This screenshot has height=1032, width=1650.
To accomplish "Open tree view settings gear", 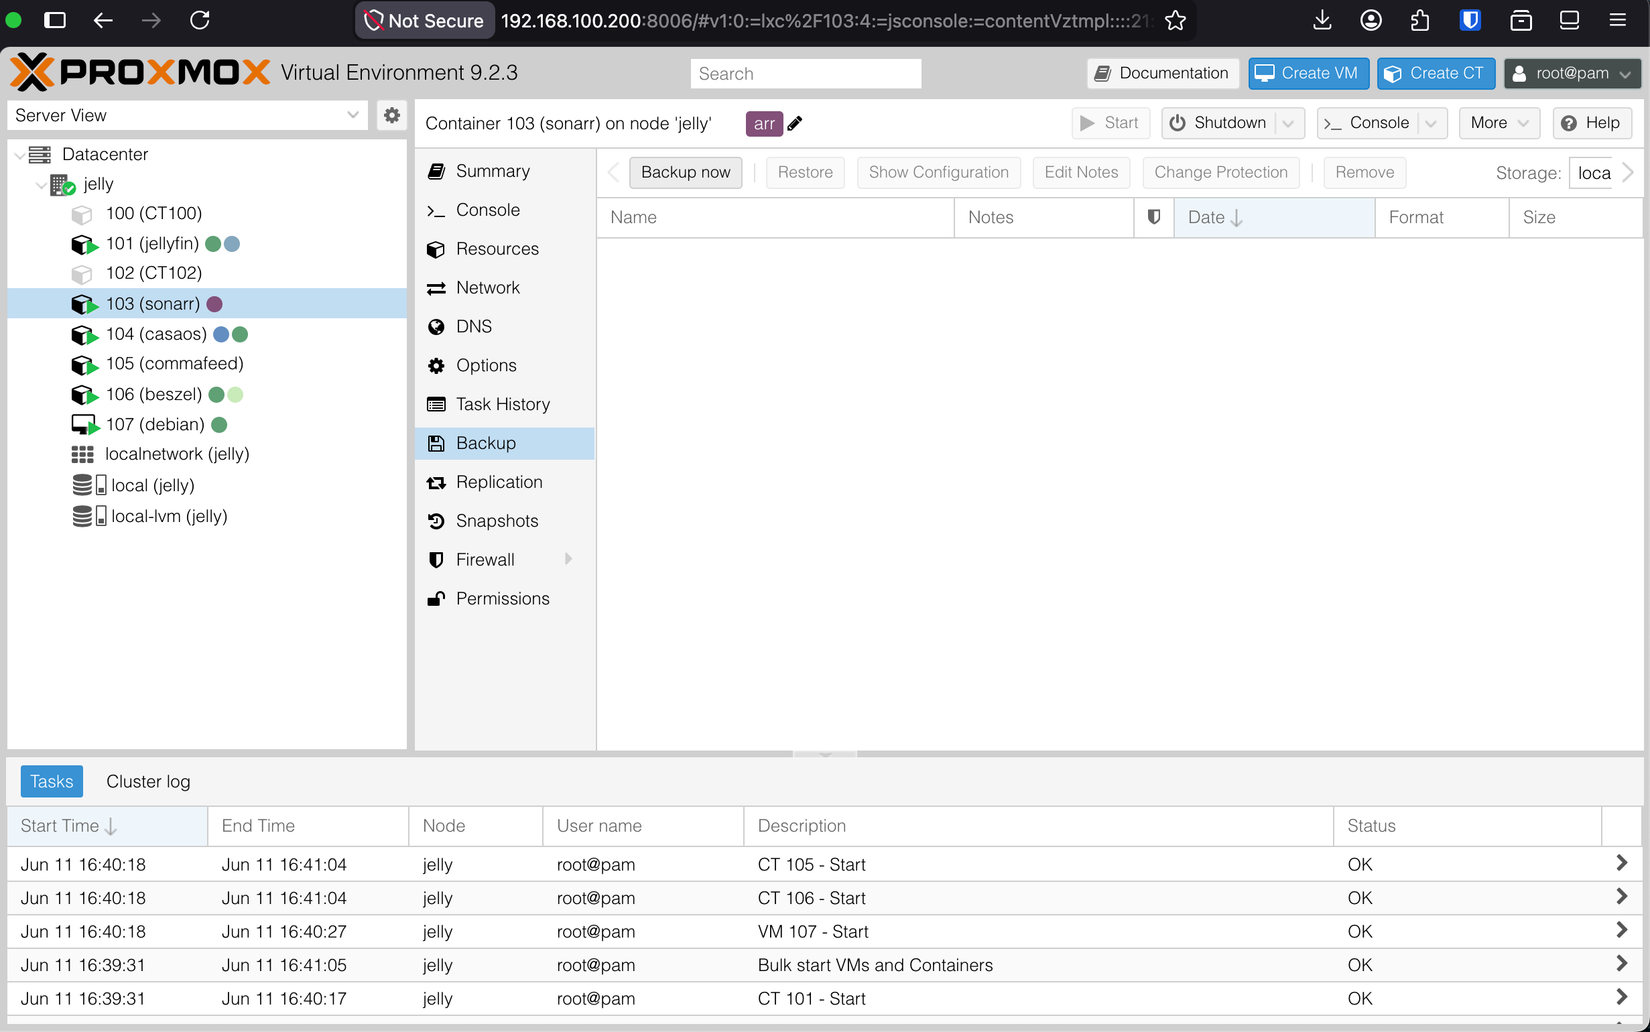I will point(392,115).
